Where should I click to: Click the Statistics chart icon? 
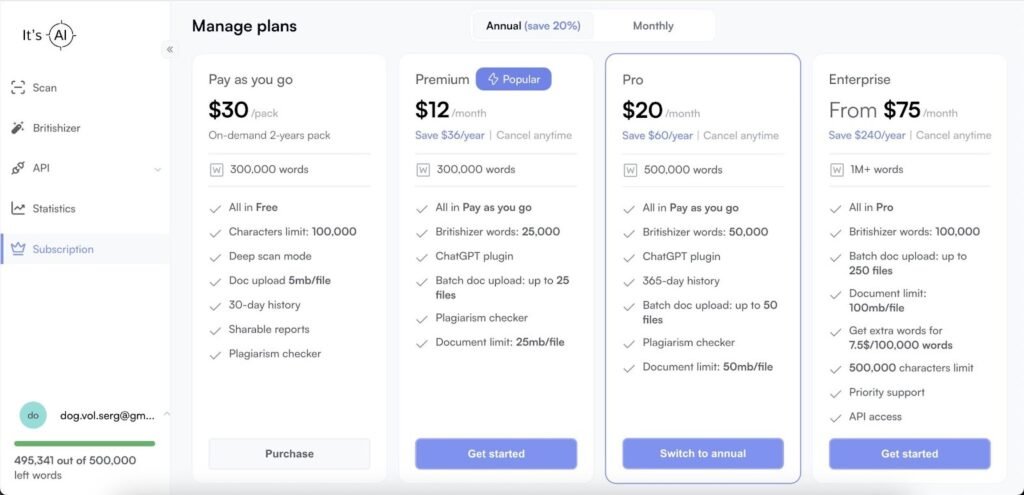pyautogui.click(x=18, y=209)
